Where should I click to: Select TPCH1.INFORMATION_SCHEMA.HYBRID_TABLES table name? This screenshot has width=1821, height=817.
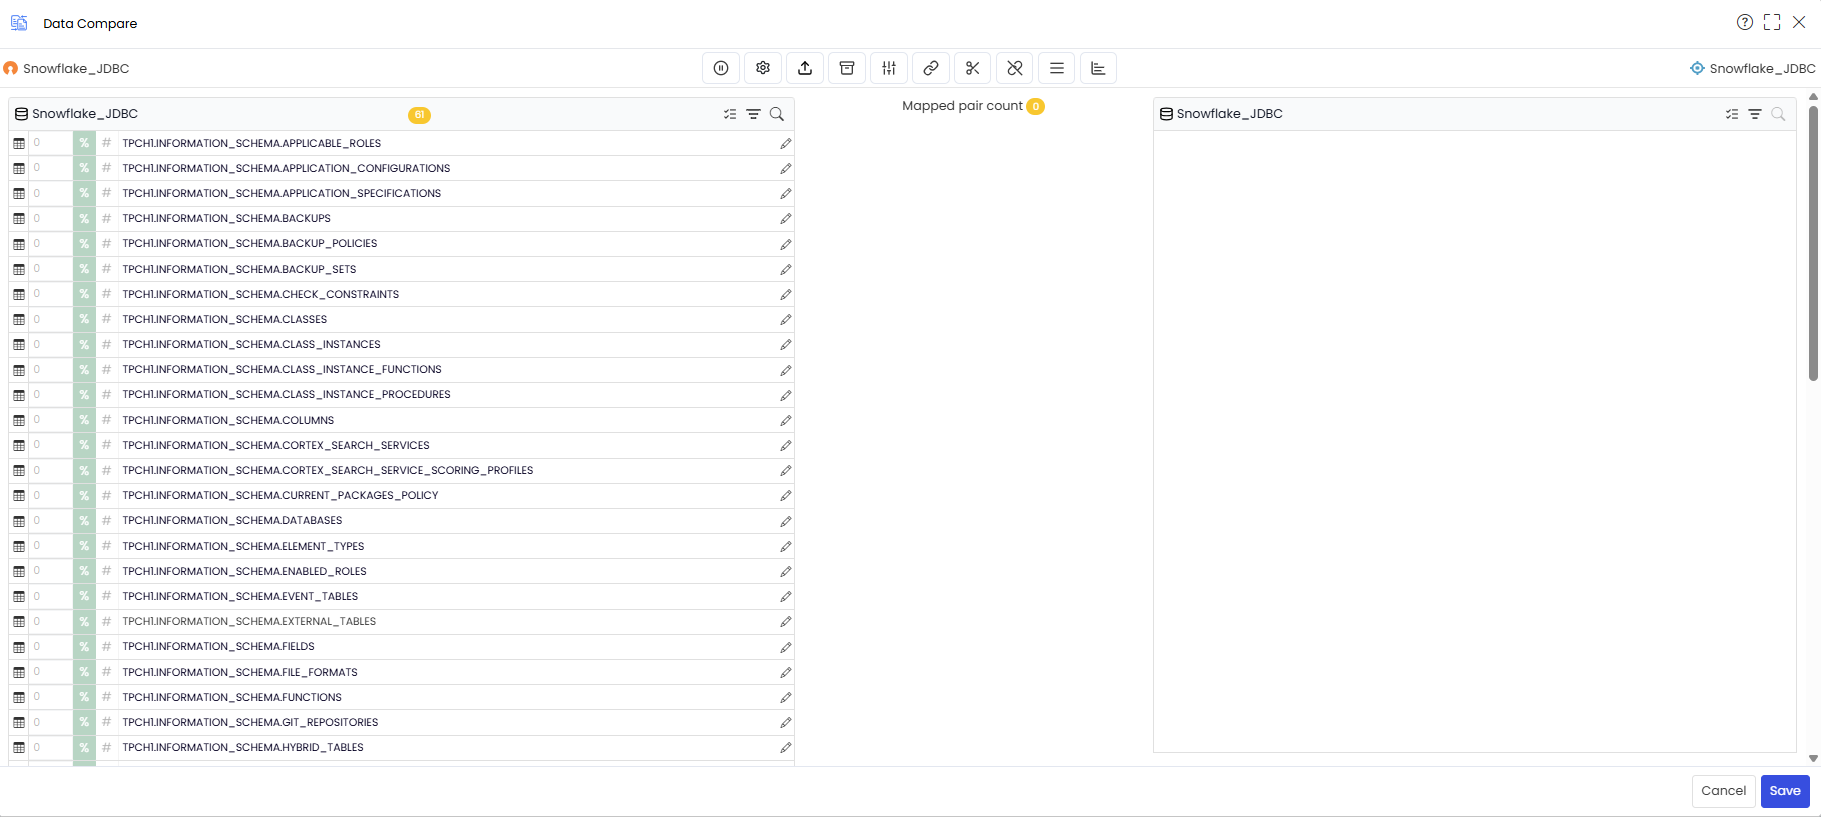pos(243,748)
